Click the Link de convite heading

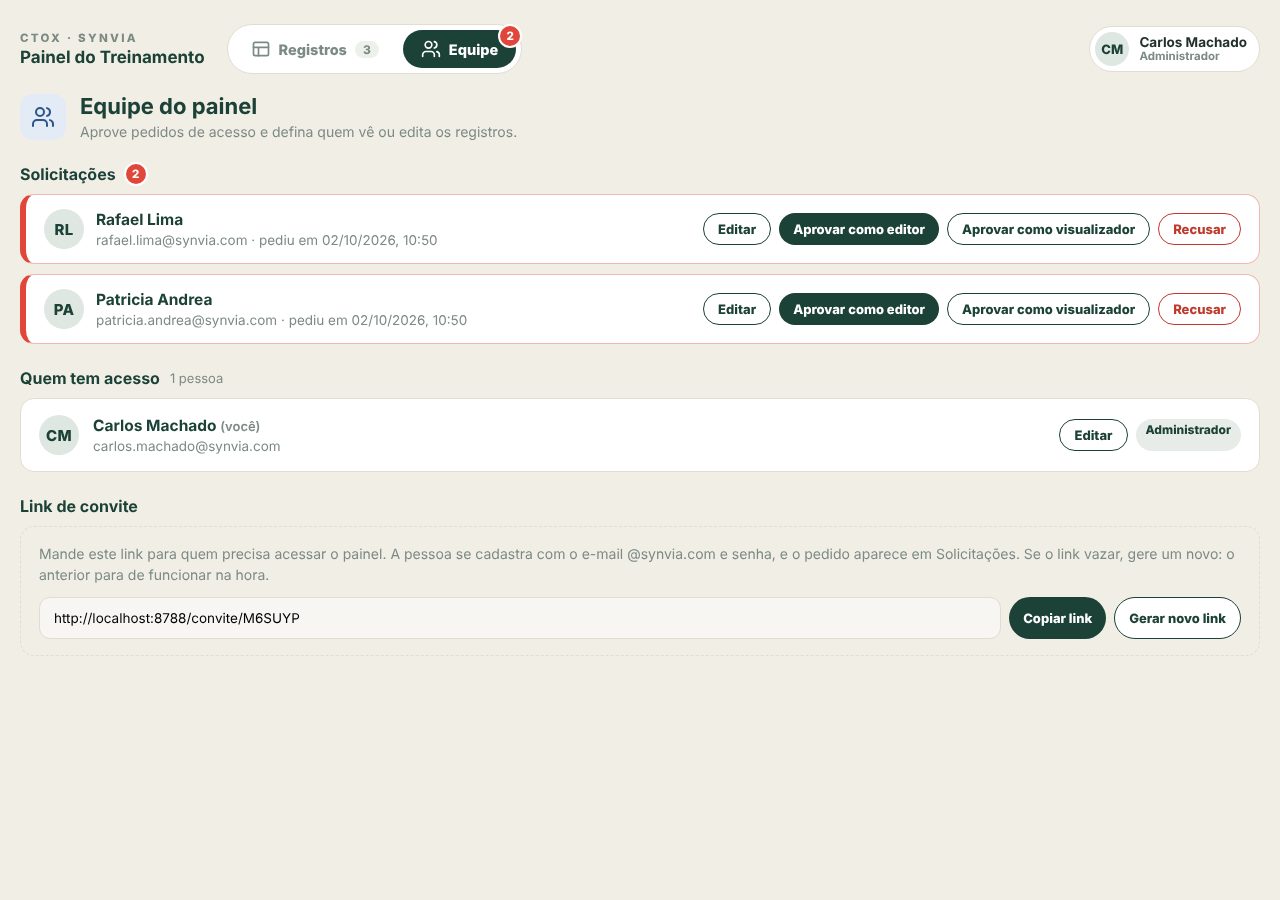coord(79,506)
